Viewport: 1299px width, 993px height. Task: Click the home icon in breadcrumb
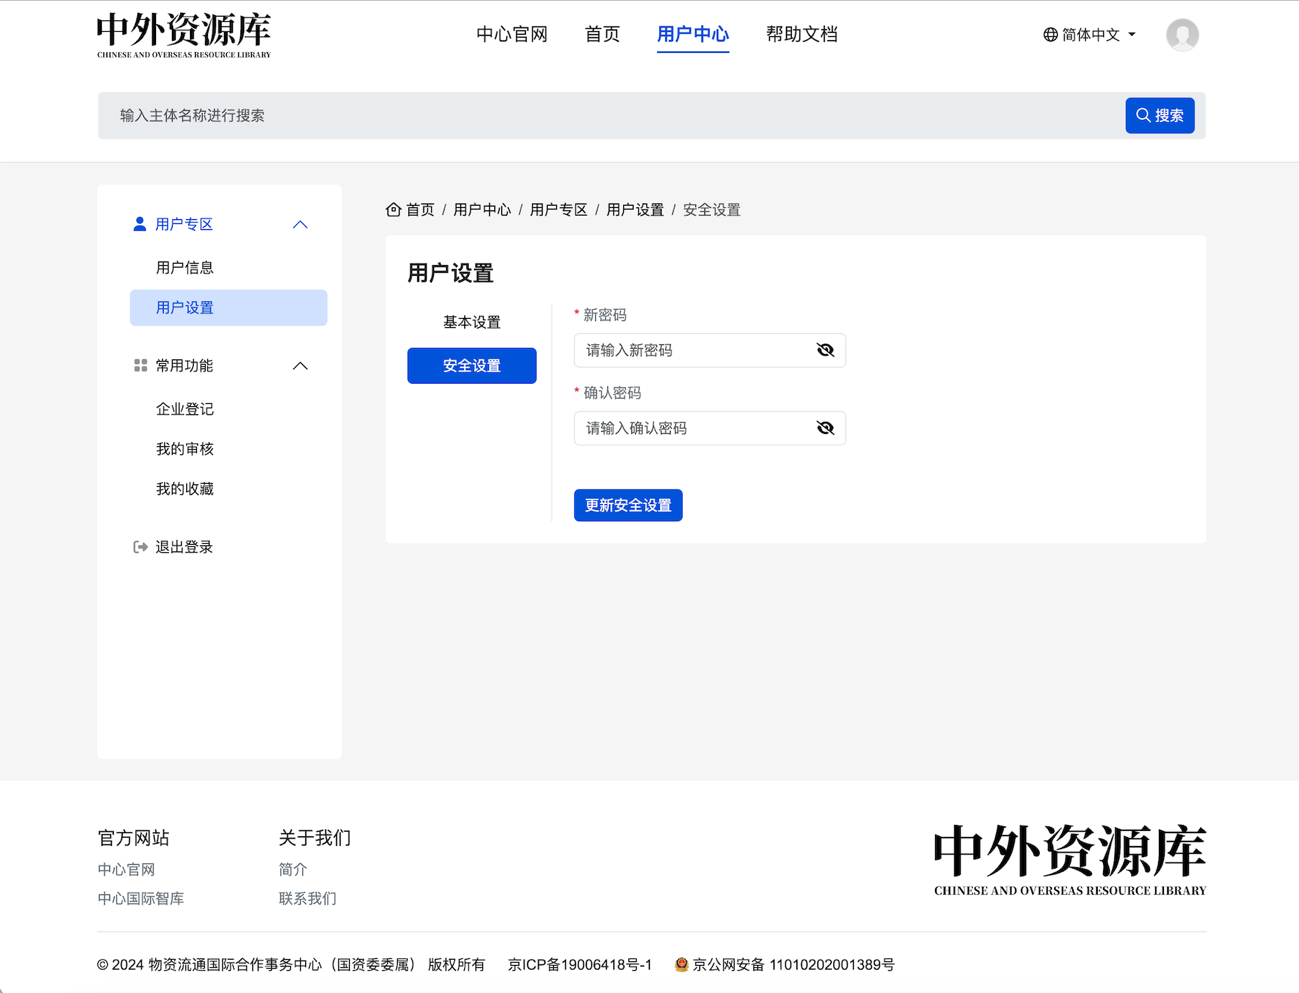click(x=394, y=210)
